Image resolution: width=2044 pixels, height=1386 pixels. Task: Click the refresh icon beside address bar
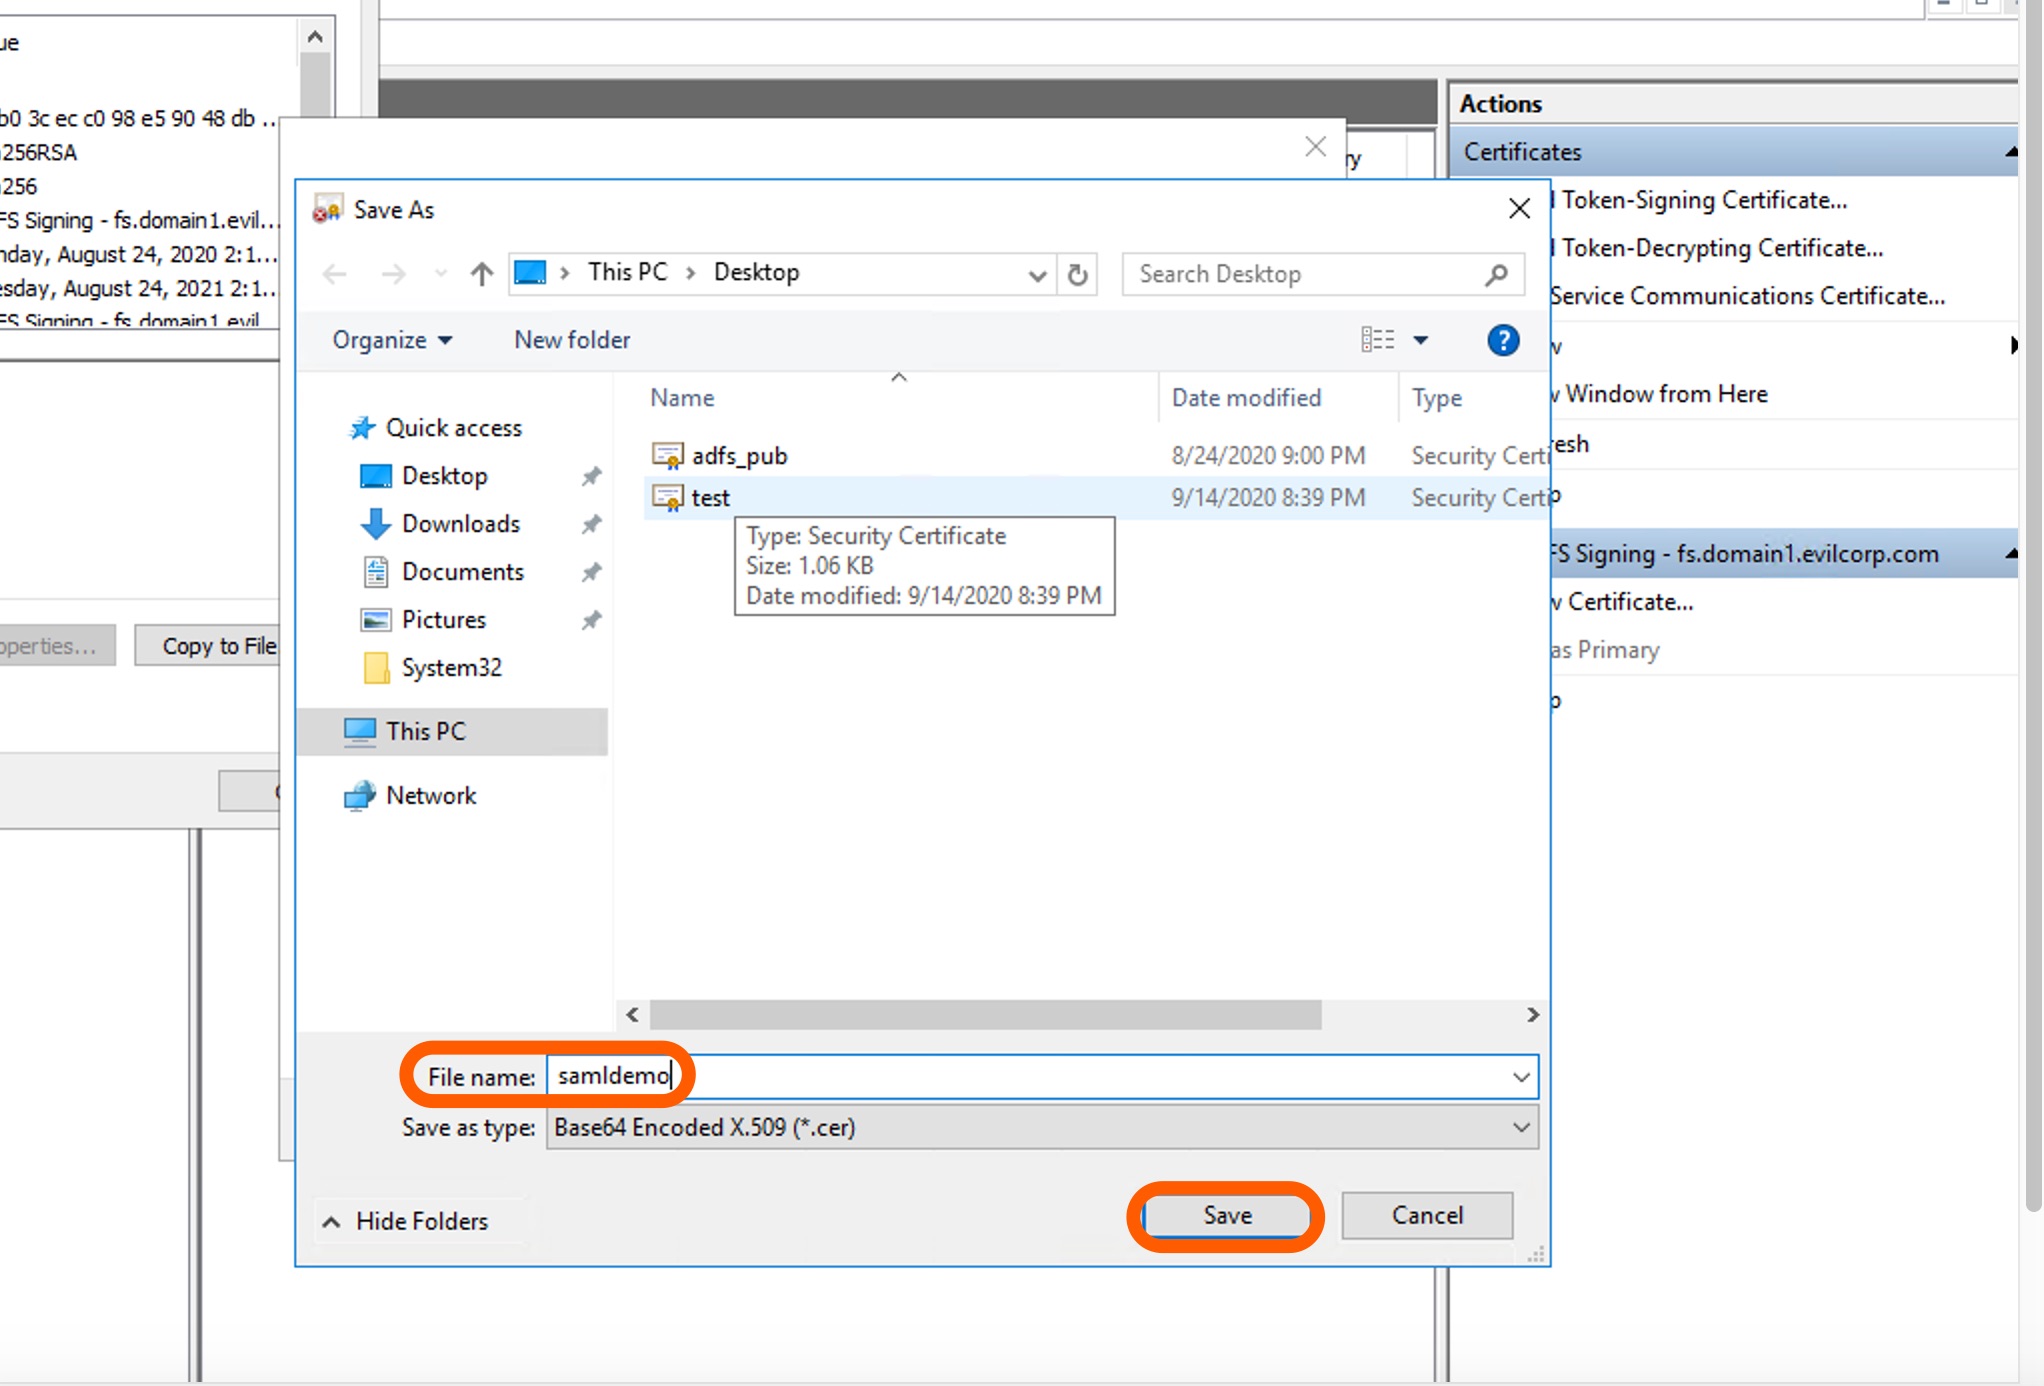pyautogui.click(x=1077, y=274)
